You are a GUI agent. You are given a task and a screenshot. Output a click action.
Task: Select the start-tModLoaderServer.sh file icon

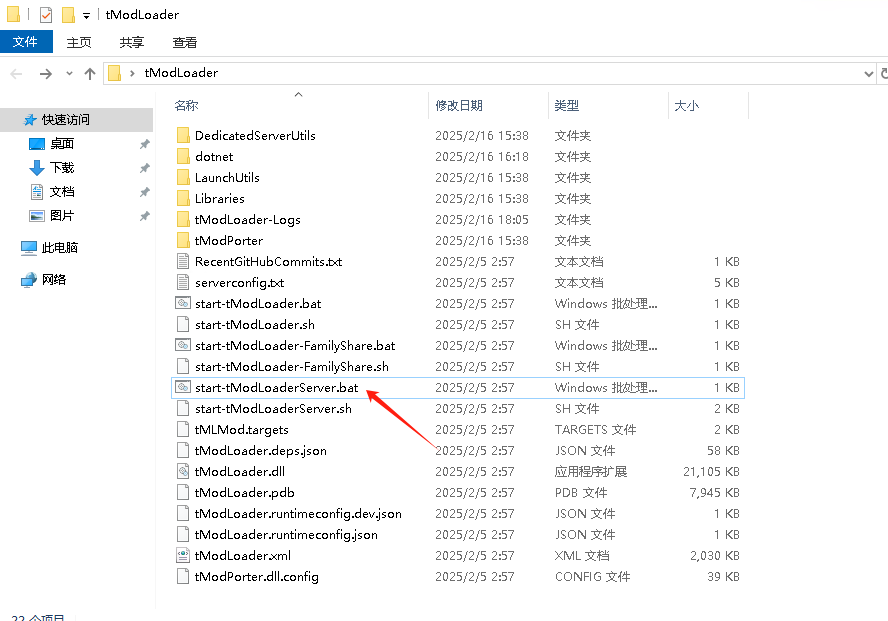(183, 408)
